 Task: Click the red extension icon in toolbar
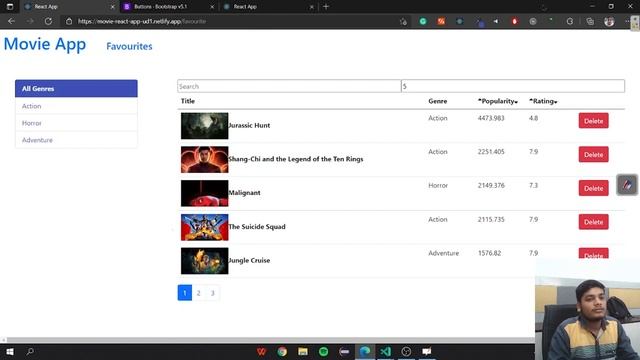pos(514,21)
